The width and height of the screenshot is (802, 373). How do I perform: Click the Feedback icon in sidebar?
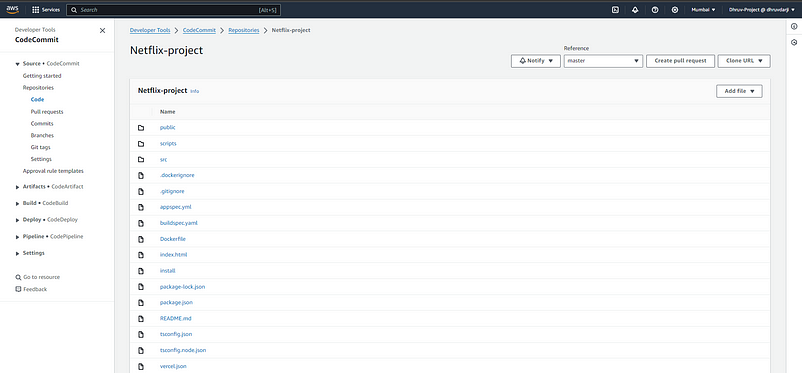[x=18, y=289]
